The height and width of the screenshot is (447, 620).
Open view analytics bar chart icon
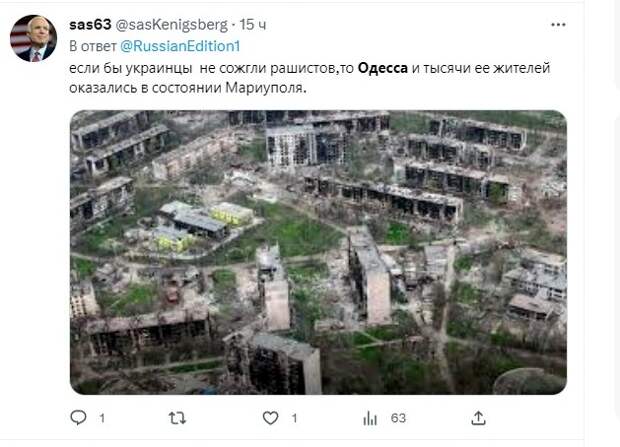coord(370,418)
